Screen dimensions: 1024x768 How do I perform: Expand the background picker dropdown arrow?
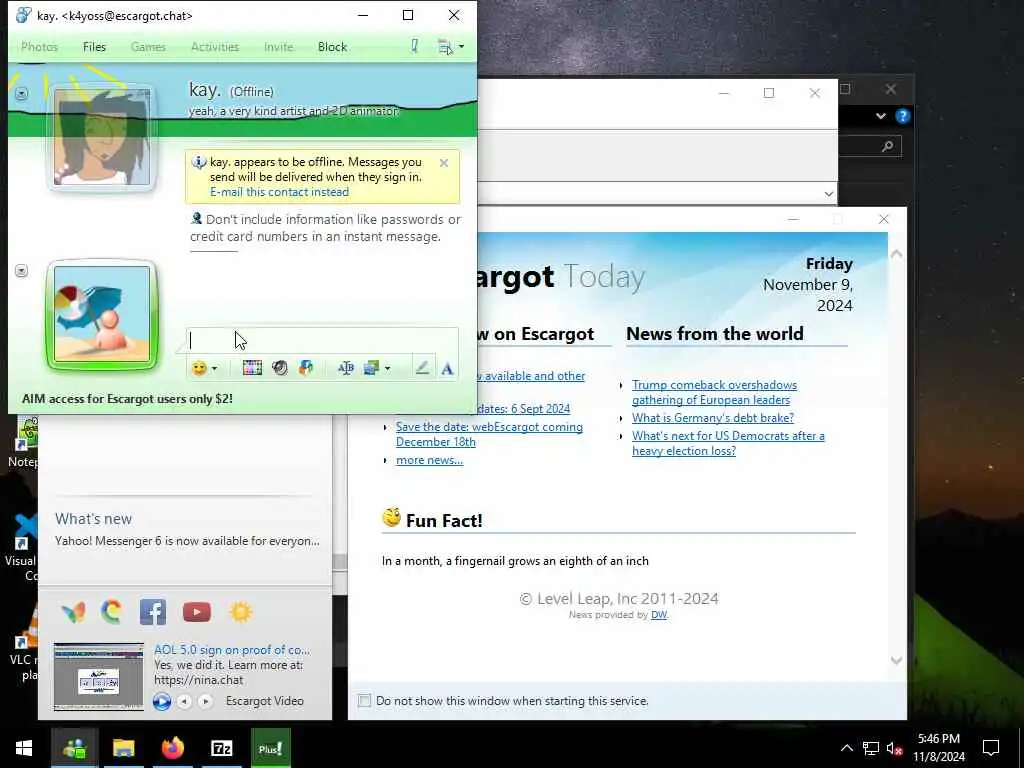click(x=387, y=369)
